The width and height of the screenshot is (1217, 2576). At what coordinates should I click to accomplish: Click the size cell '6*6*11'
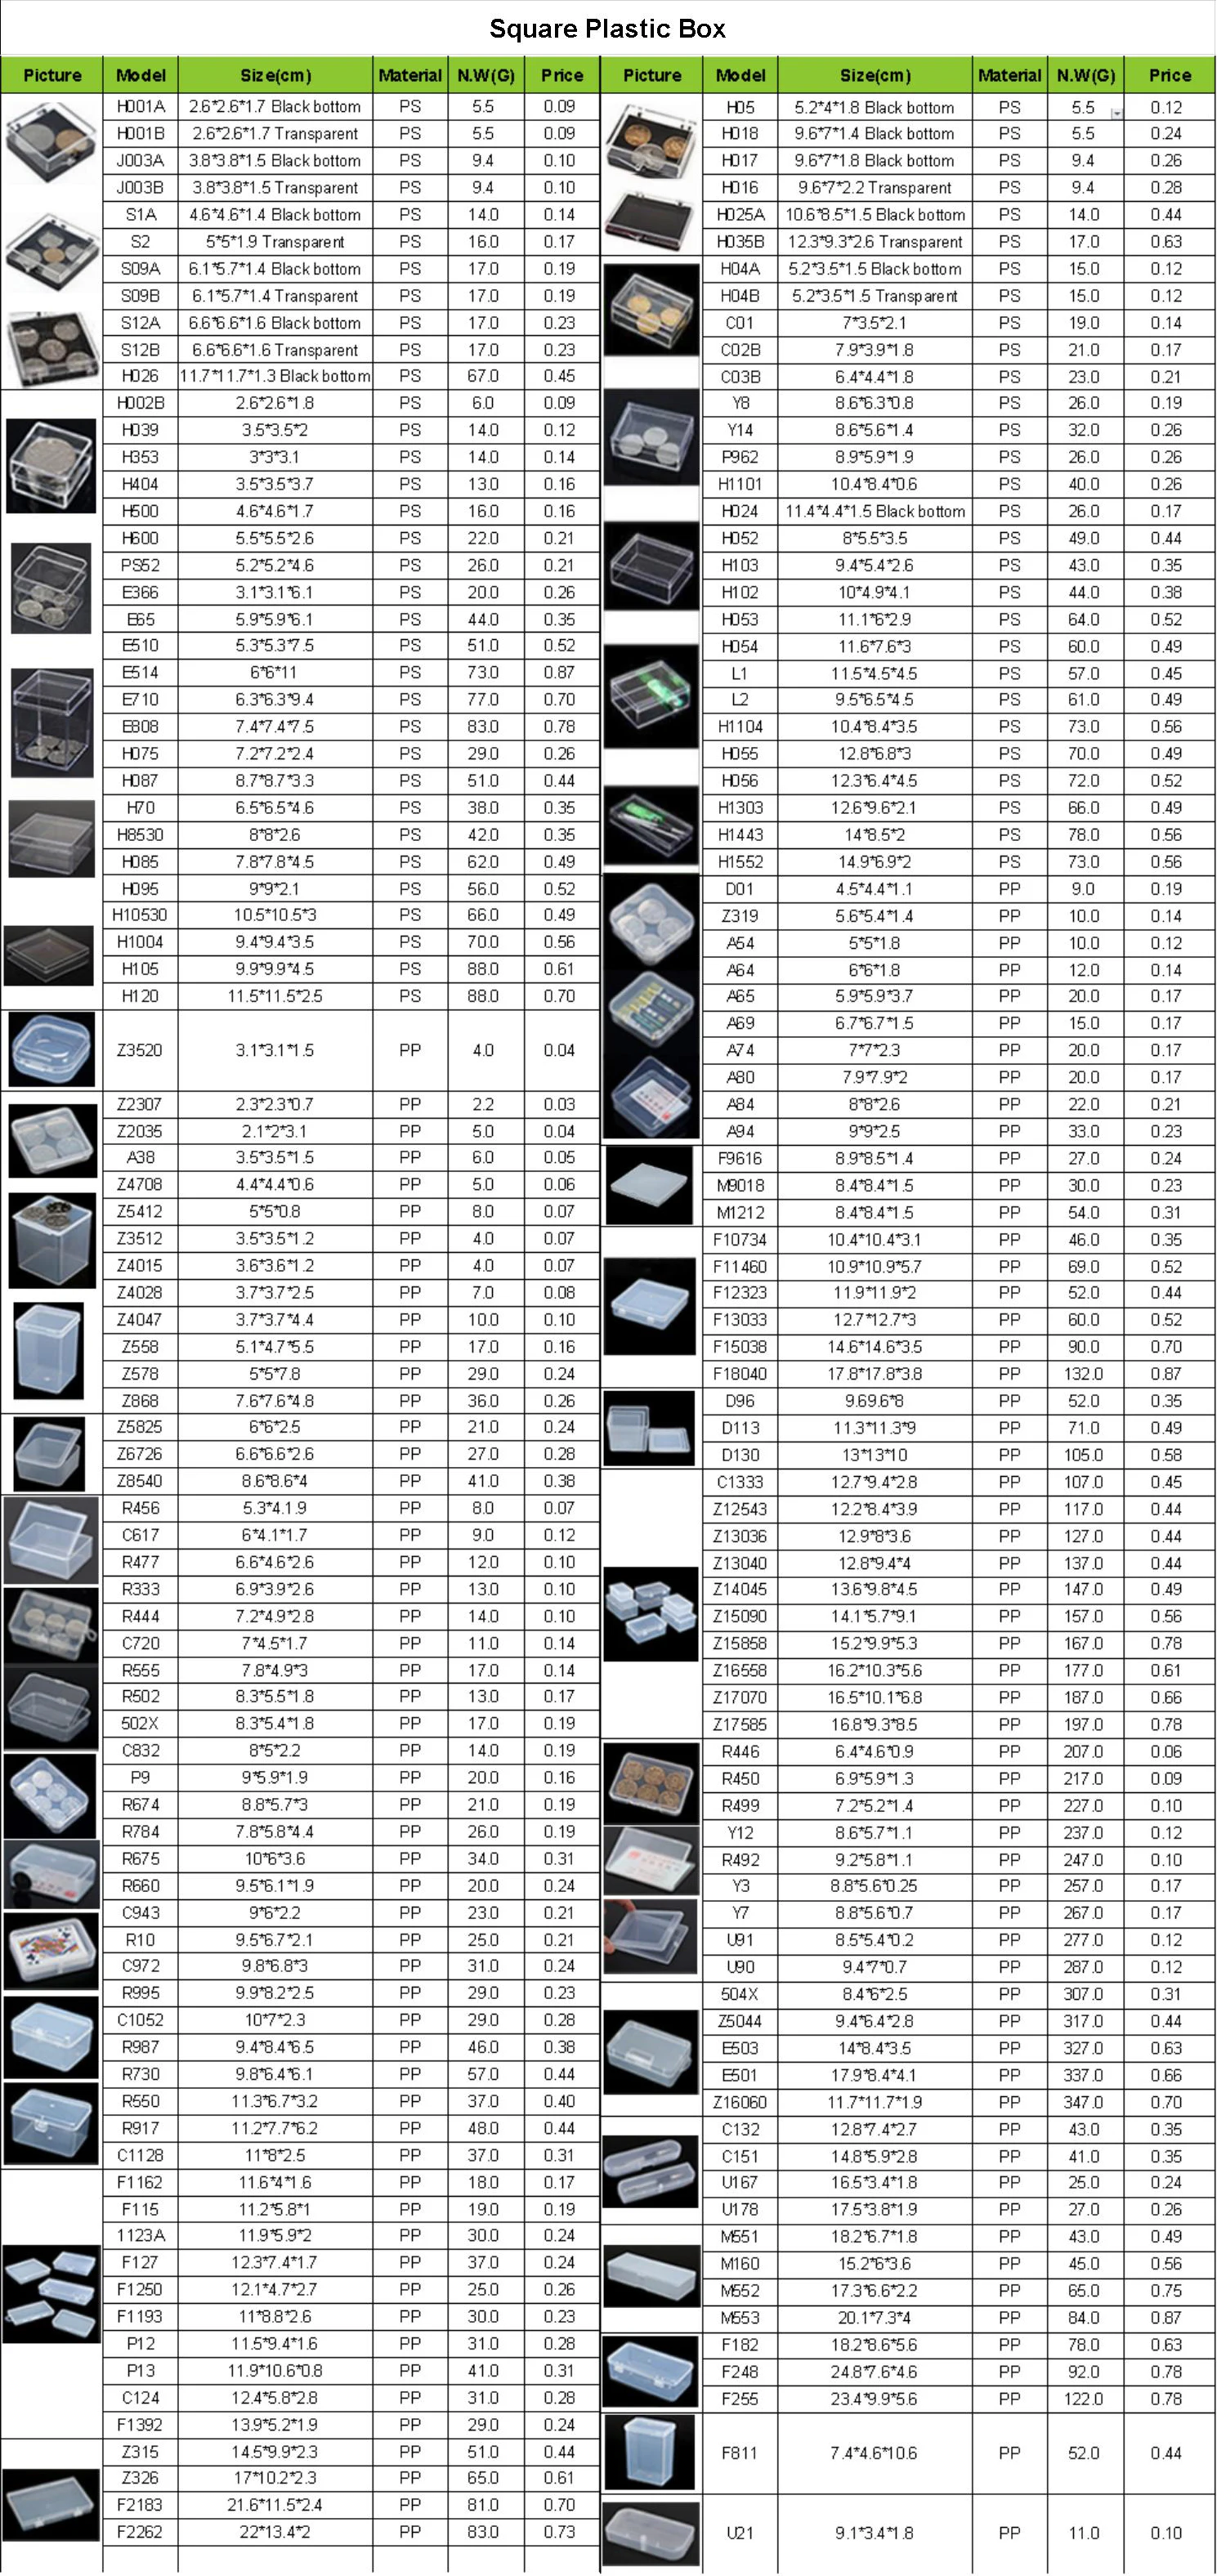275,673
